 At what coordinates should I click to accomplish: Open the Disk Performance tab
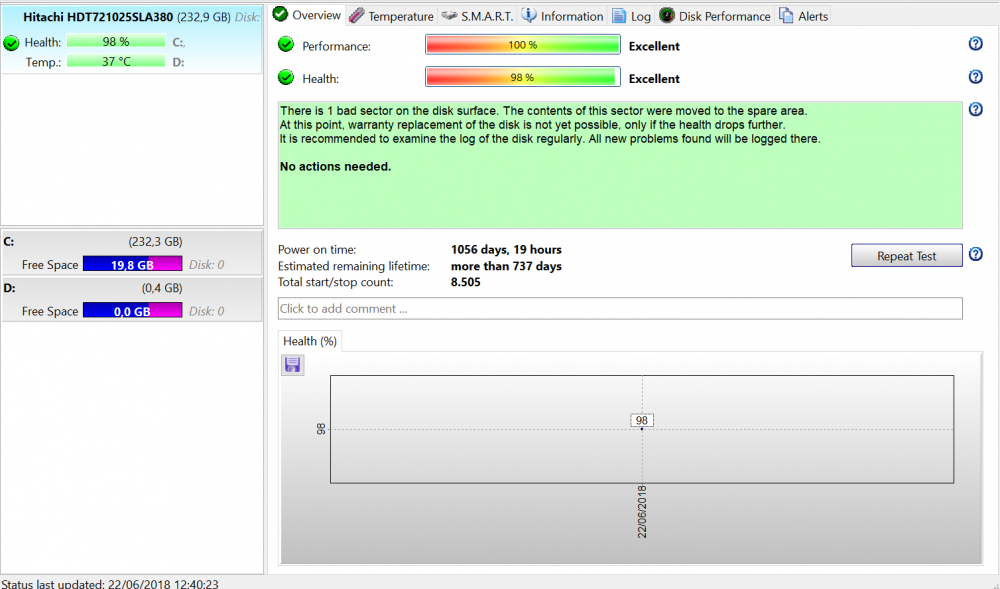coord(714,16)
